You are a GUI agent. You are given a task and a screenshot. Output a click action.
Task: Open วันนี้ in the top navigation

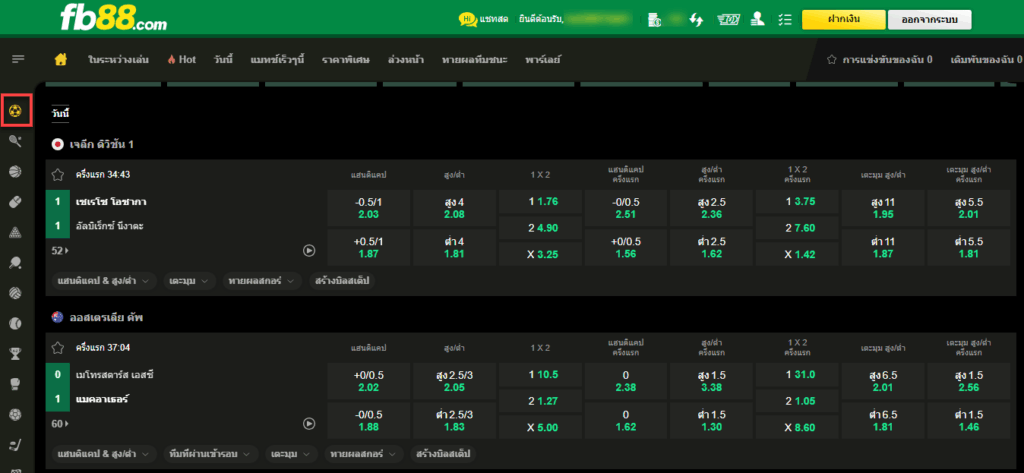223,59
